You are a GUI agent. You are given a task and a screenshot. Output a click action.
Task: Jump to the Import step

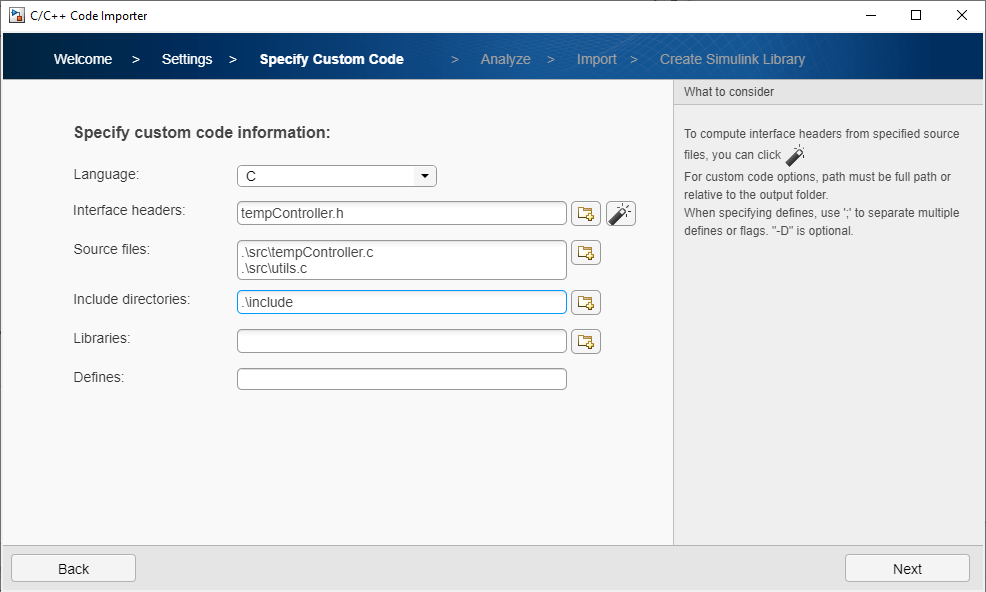click(596, 59)
